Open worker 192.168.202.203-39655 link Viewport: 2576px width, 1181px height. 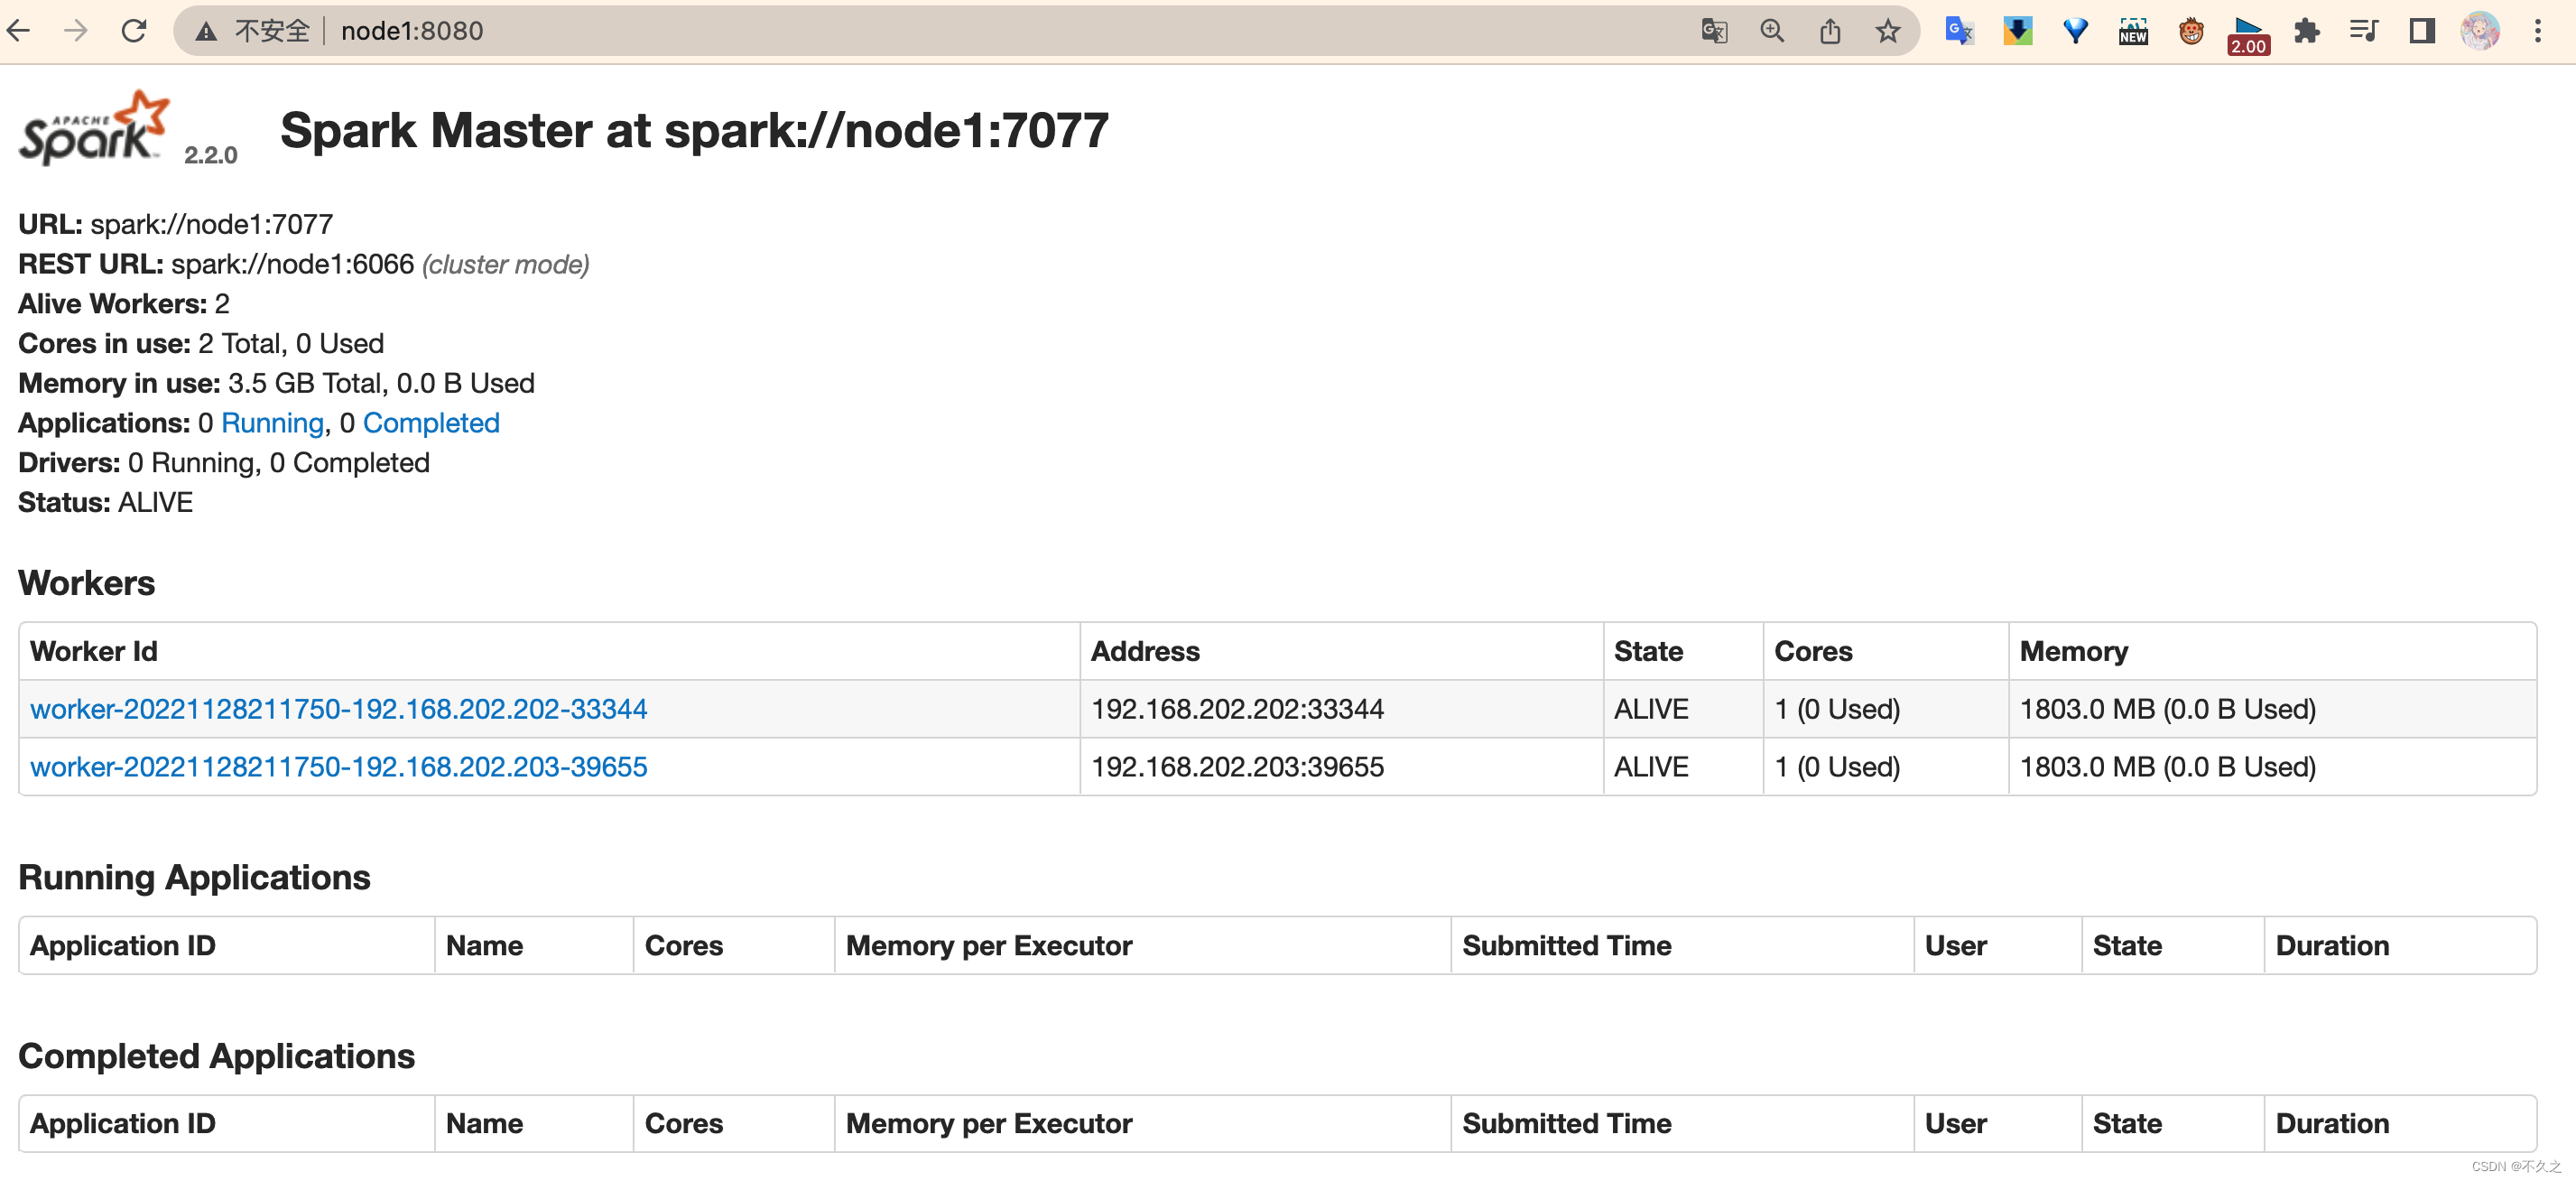[x=338, y=767]
